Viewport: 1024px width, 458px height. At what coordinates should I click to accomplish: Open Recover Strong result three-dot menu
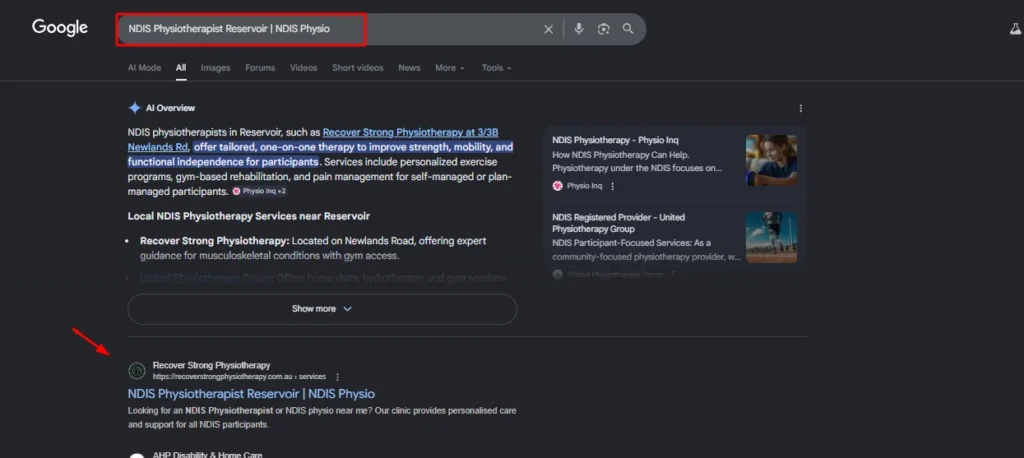click(x=338, y=377)
